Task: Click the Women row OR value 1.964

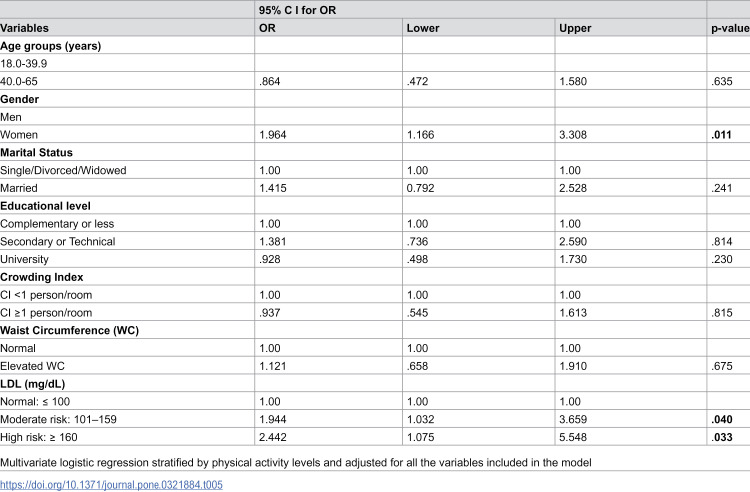Action: point(273,135)
